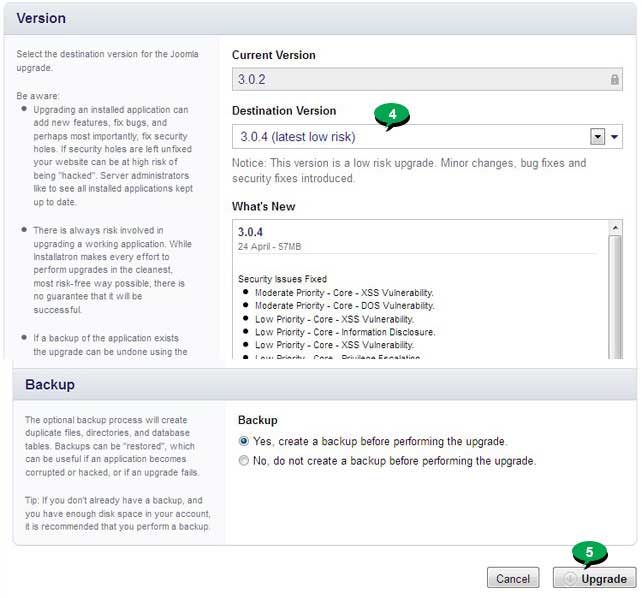This screenshot has height=598, width=642.
Task: Click 'Low Priority - Core - Information Disclosure' item
Action: tap(345, 332)
